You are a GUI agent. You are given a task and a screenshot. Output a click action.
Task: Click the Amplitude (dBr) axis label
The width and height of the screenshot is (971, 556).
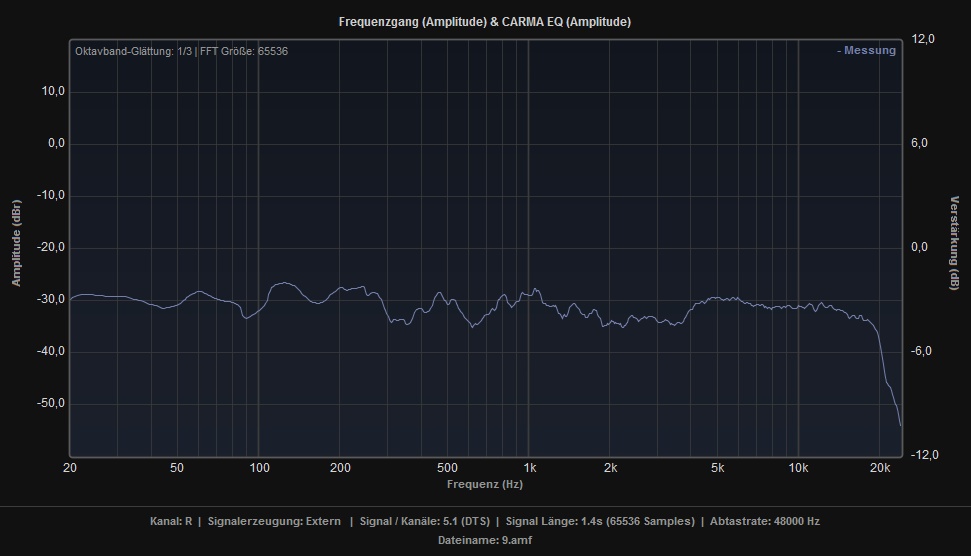[16, 244]
